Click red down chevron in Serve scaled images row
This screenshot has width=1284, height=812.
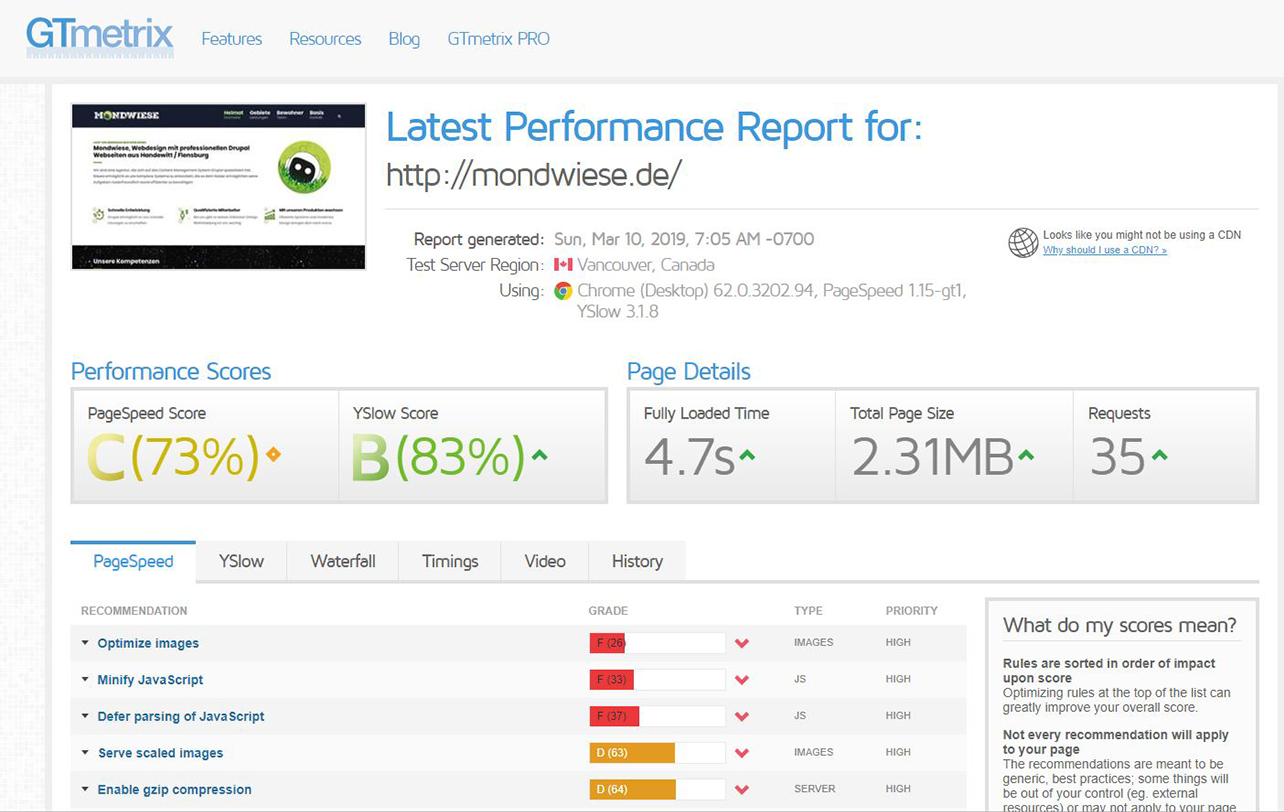pyautogui.click(x=742, y=753)
